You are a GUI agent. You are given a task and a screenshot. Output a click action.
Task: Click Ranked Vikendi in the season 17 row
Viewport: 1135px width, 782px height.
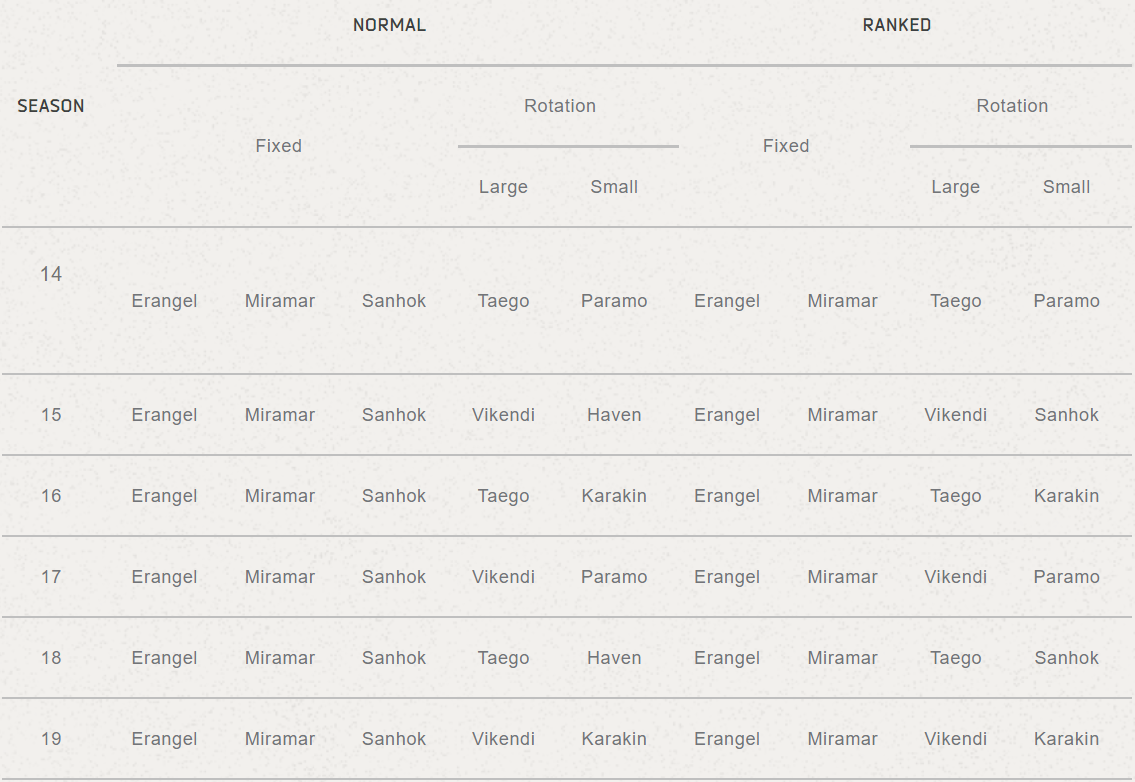point(955,577)
